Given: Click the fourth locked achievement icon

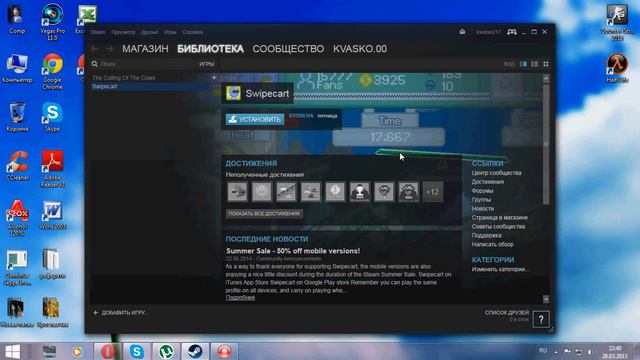Looking at the screenshot, I should pyautogui.click(x=311, y=191).
